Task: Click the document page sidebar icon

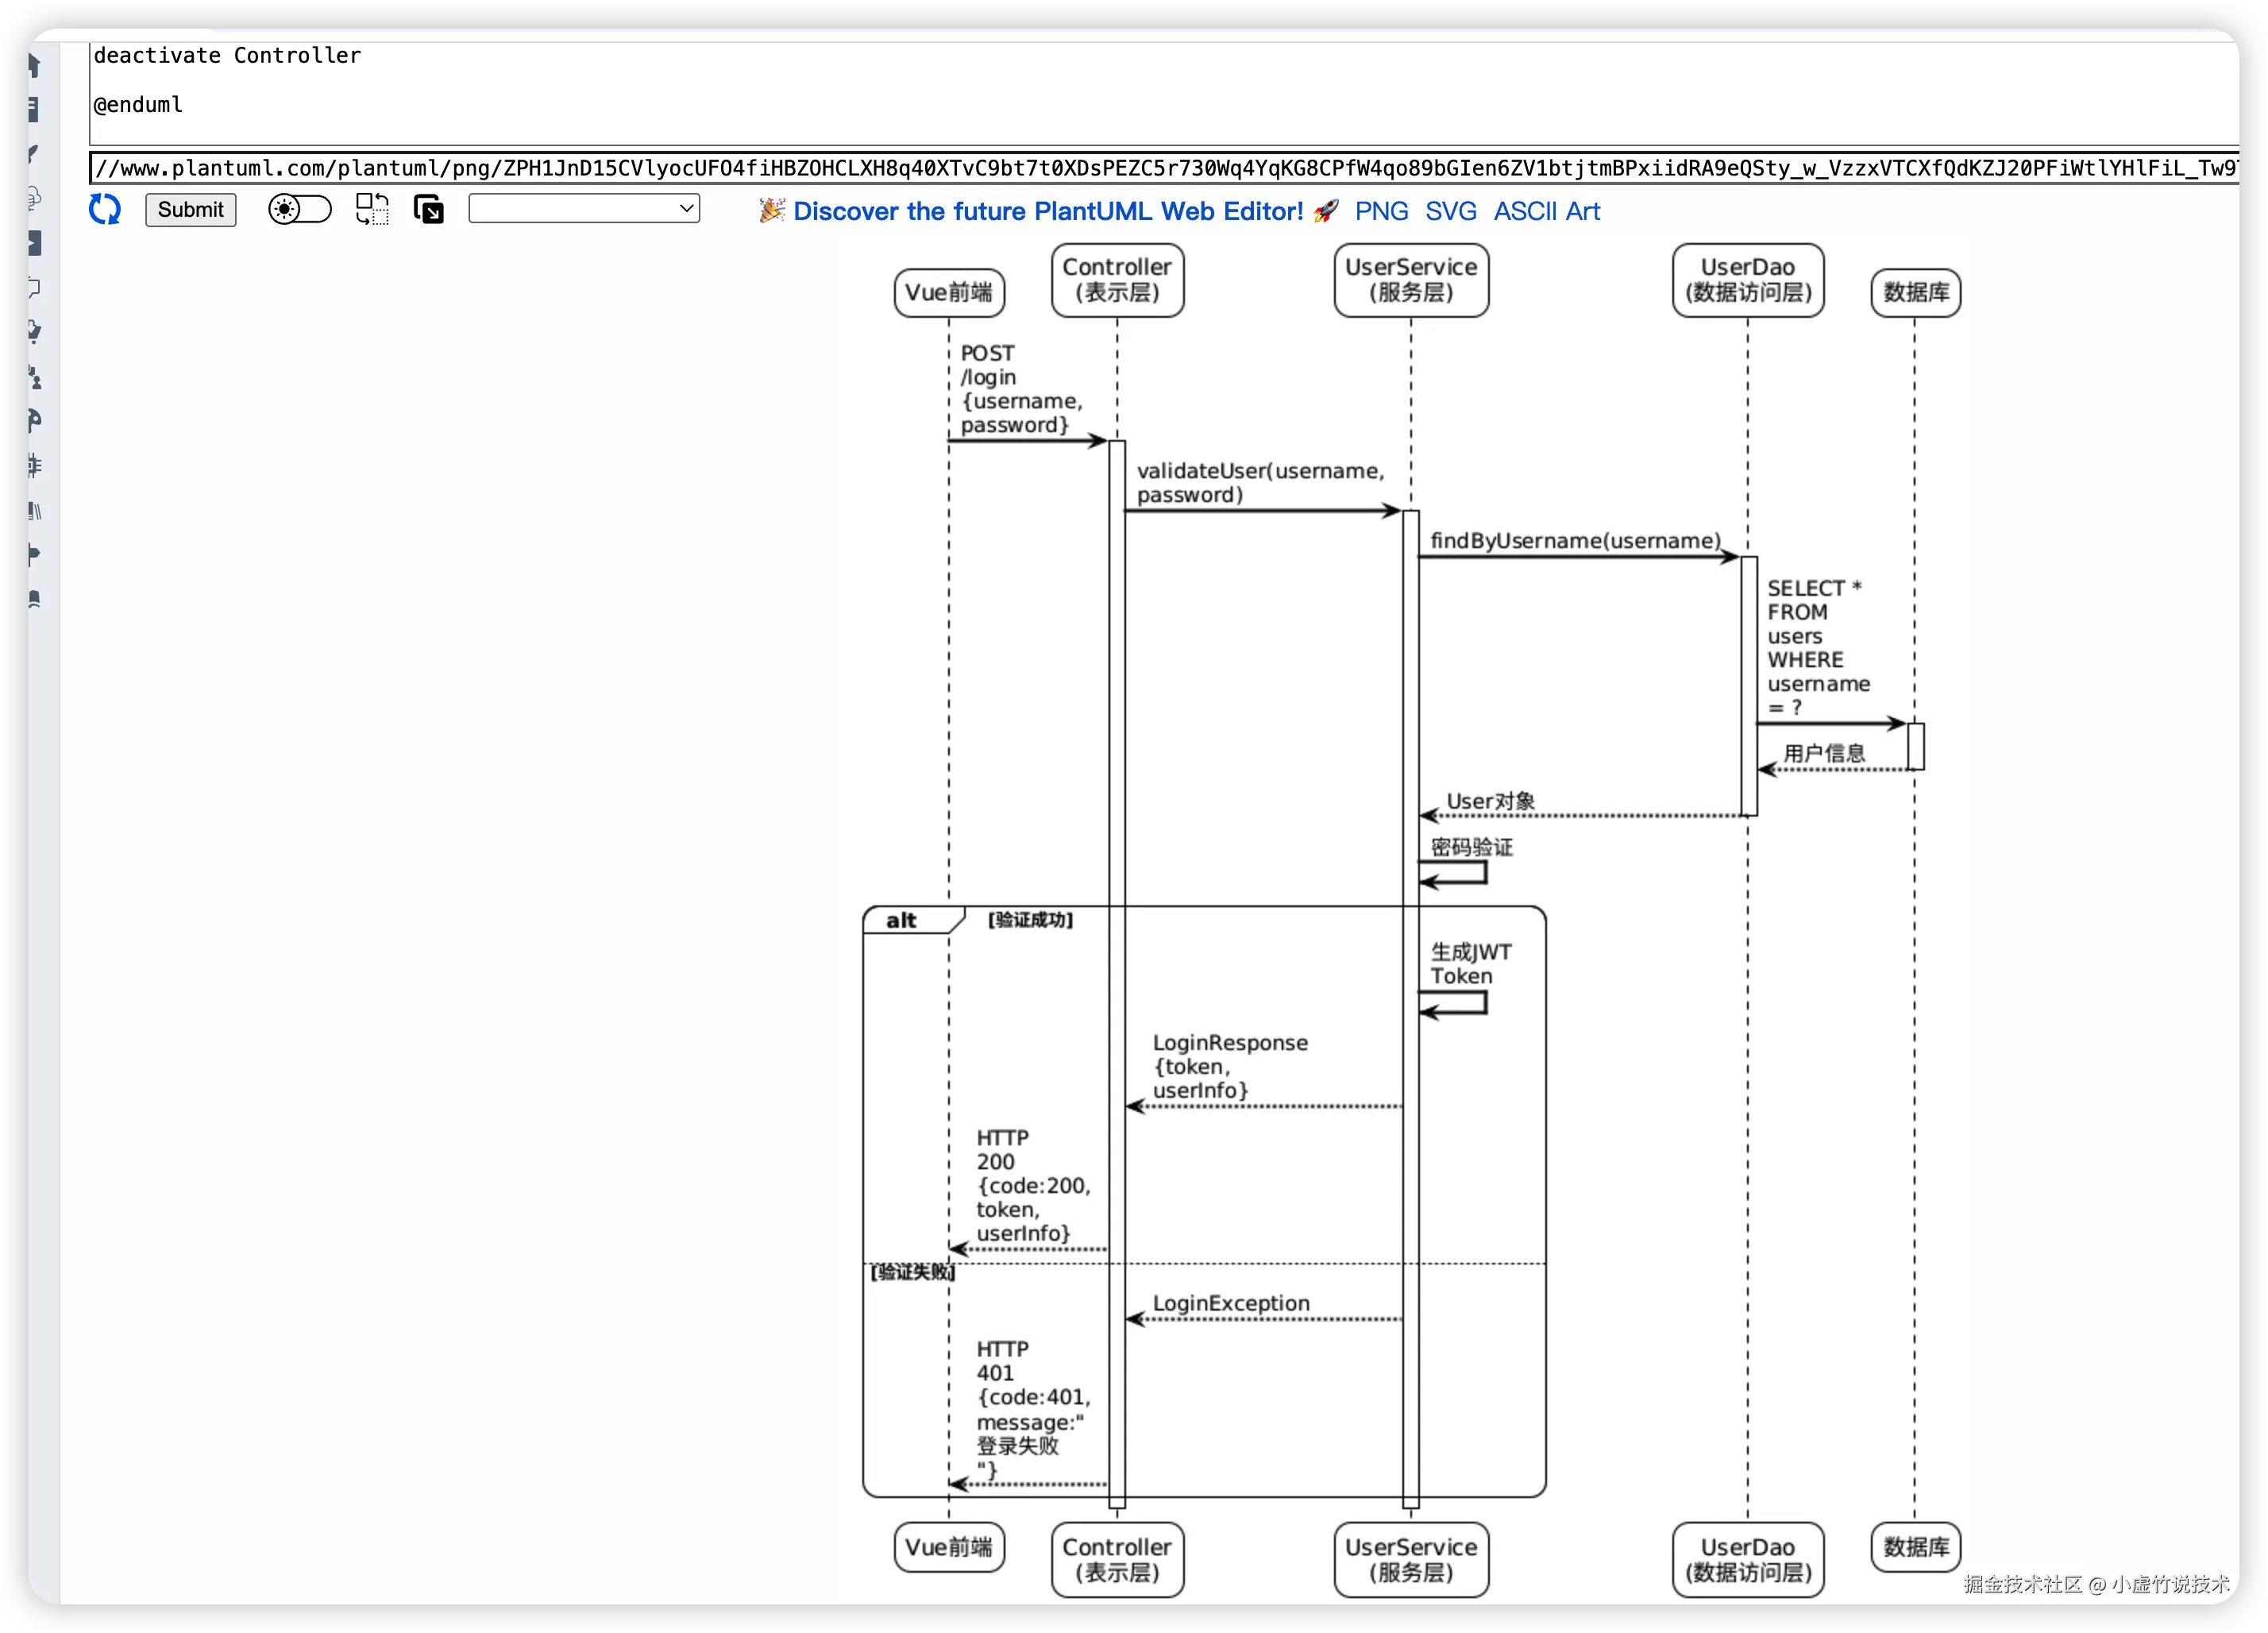Action: 33,110
